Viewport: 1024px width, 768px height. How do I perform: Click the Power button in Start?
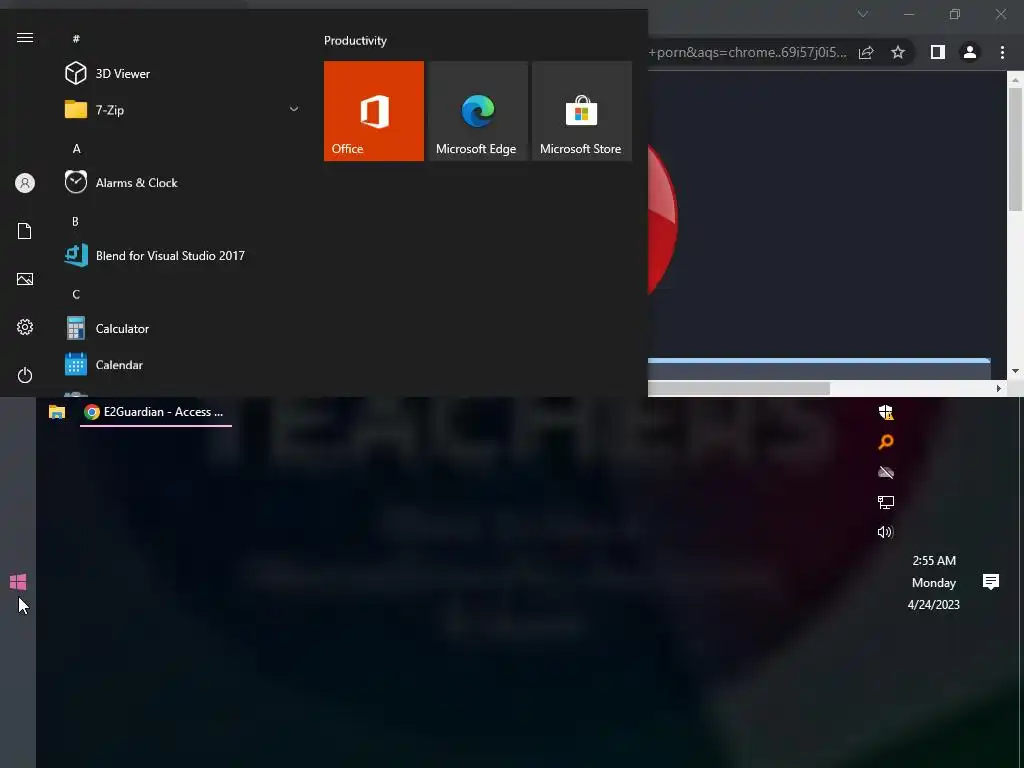coord(25,376)
